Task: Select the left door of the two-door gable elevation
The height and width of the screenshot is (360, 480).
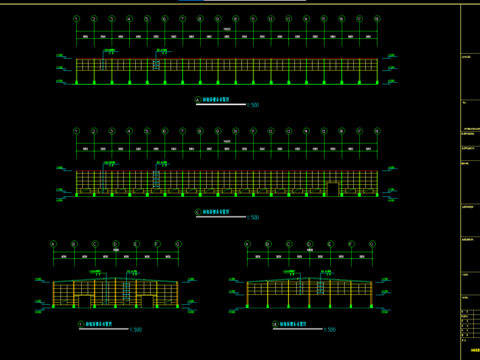Action: coord(84,301)
